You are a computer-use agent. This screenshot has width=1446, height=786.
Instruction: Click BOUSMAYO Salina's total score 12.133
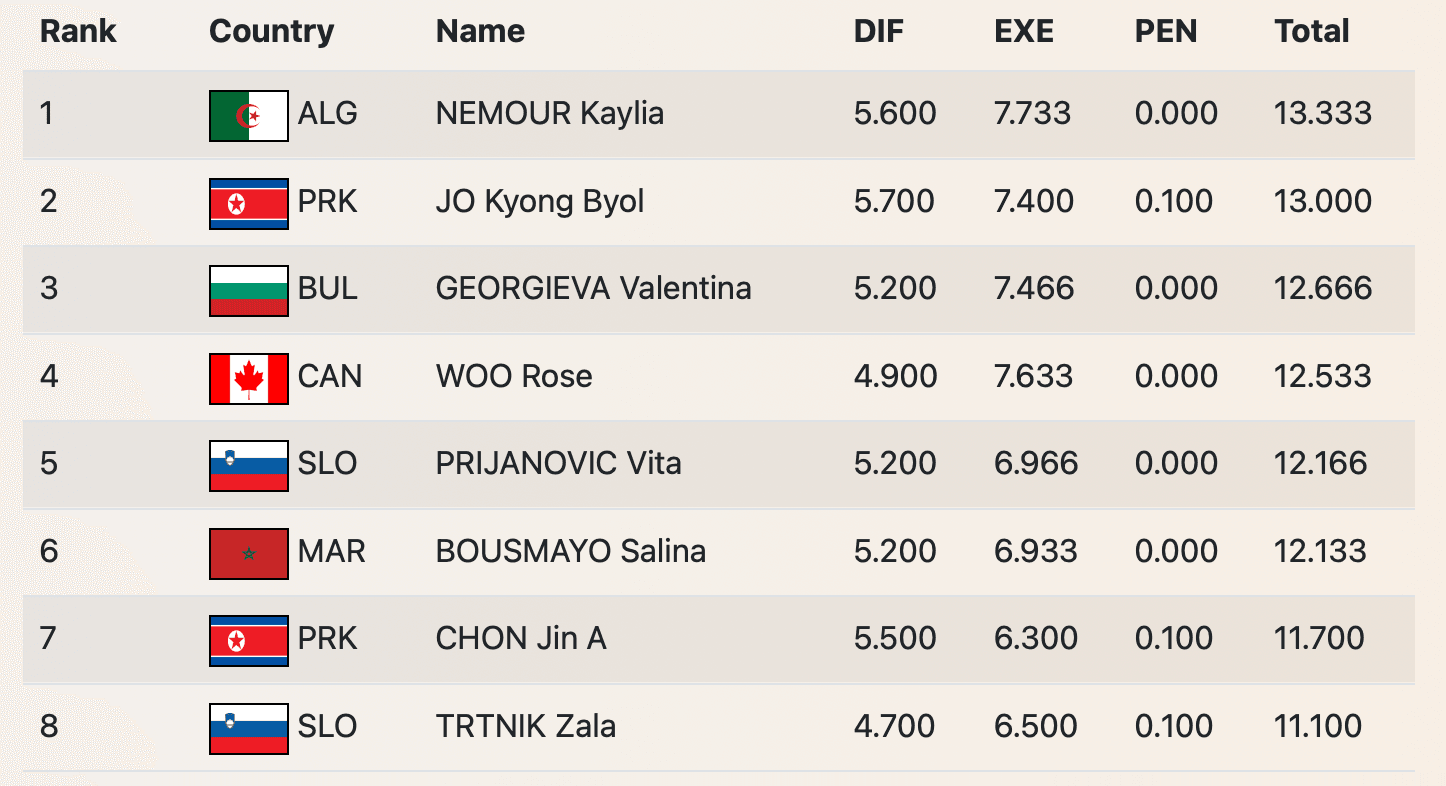1321,551
